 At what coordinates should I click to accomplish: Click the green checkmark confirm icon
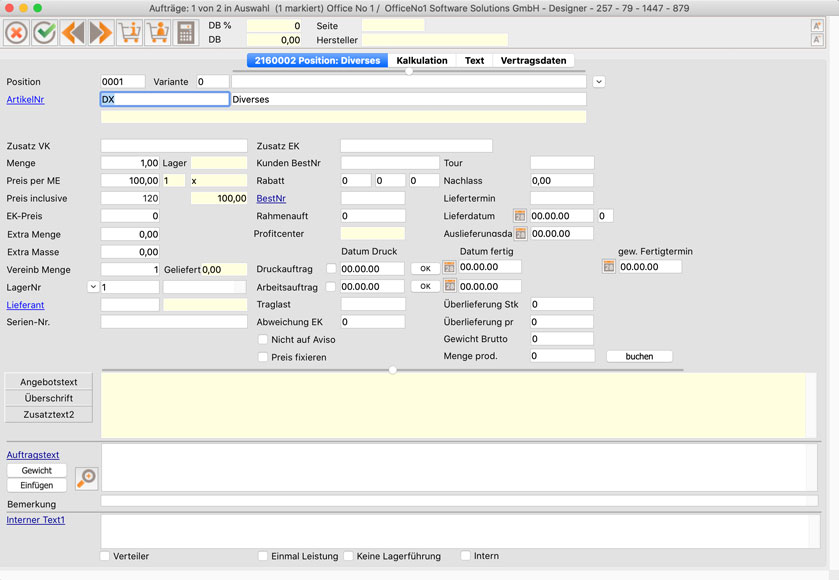(x=45, y=33)
